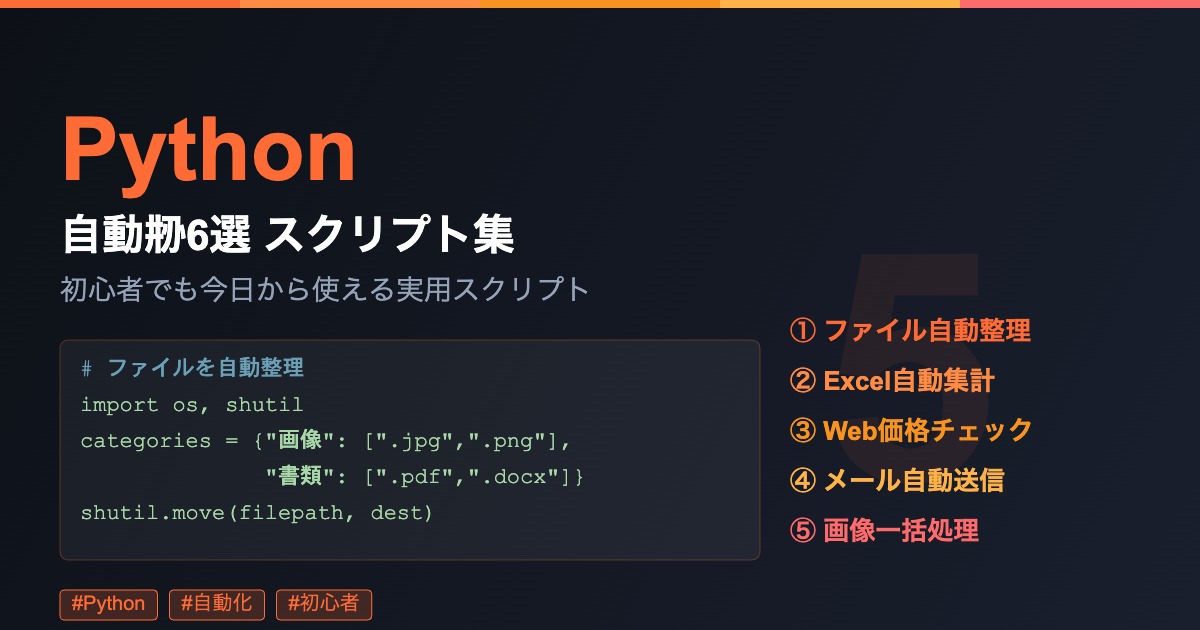Click the yellow-orange segment of top bar

[840, 3]
